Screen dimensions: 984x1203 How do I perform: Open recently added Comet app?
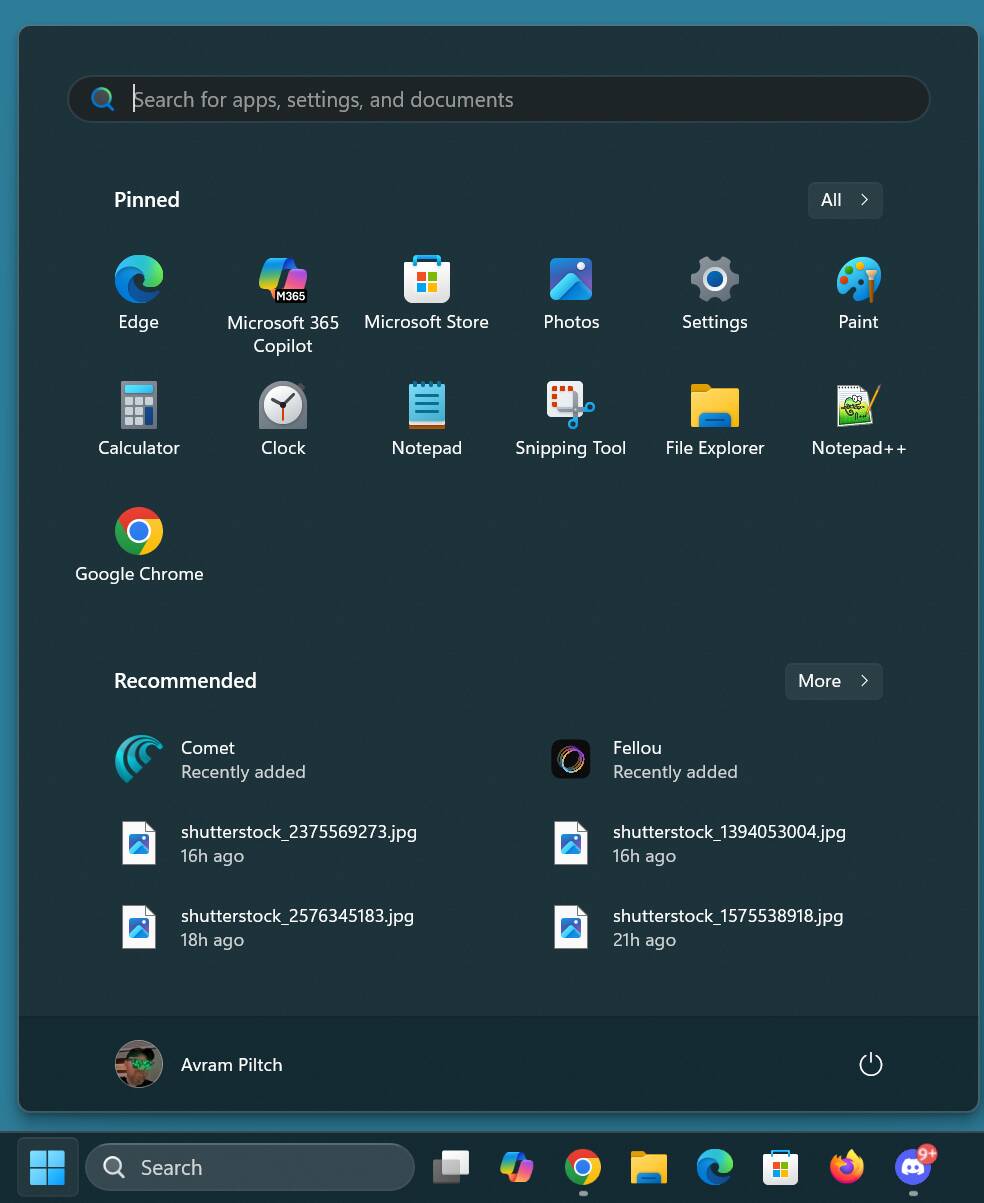point(210,760)
